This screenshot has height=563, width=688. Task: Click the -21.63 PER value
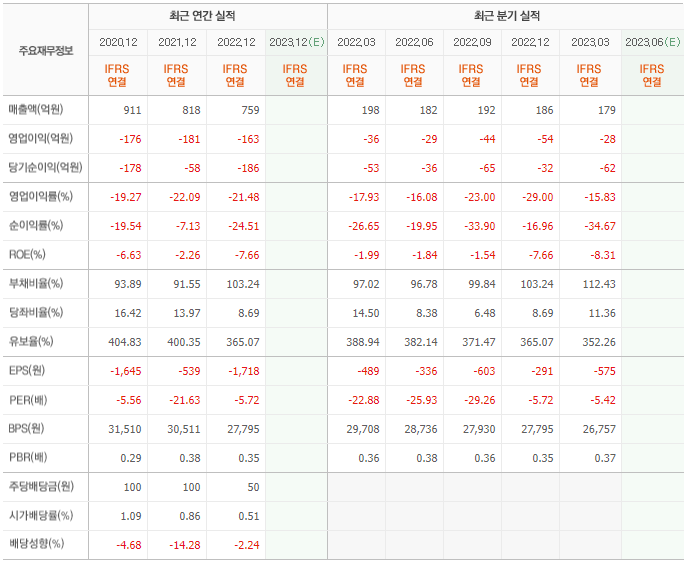click(185, 400)
